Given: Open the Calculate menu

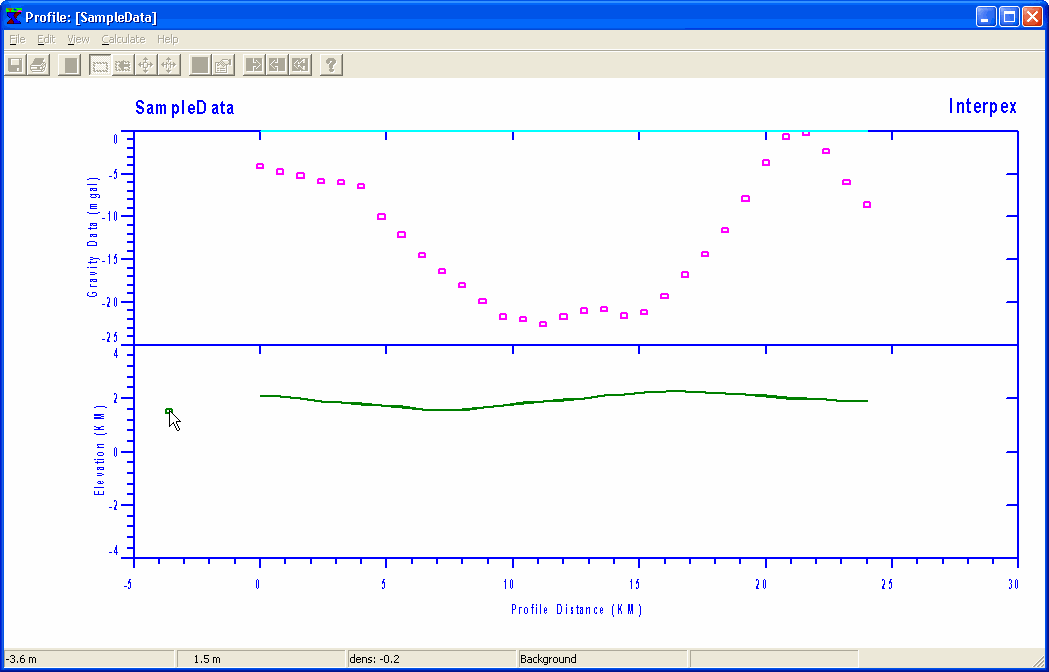Looking at the screenshot, I should tap(123, 39).
